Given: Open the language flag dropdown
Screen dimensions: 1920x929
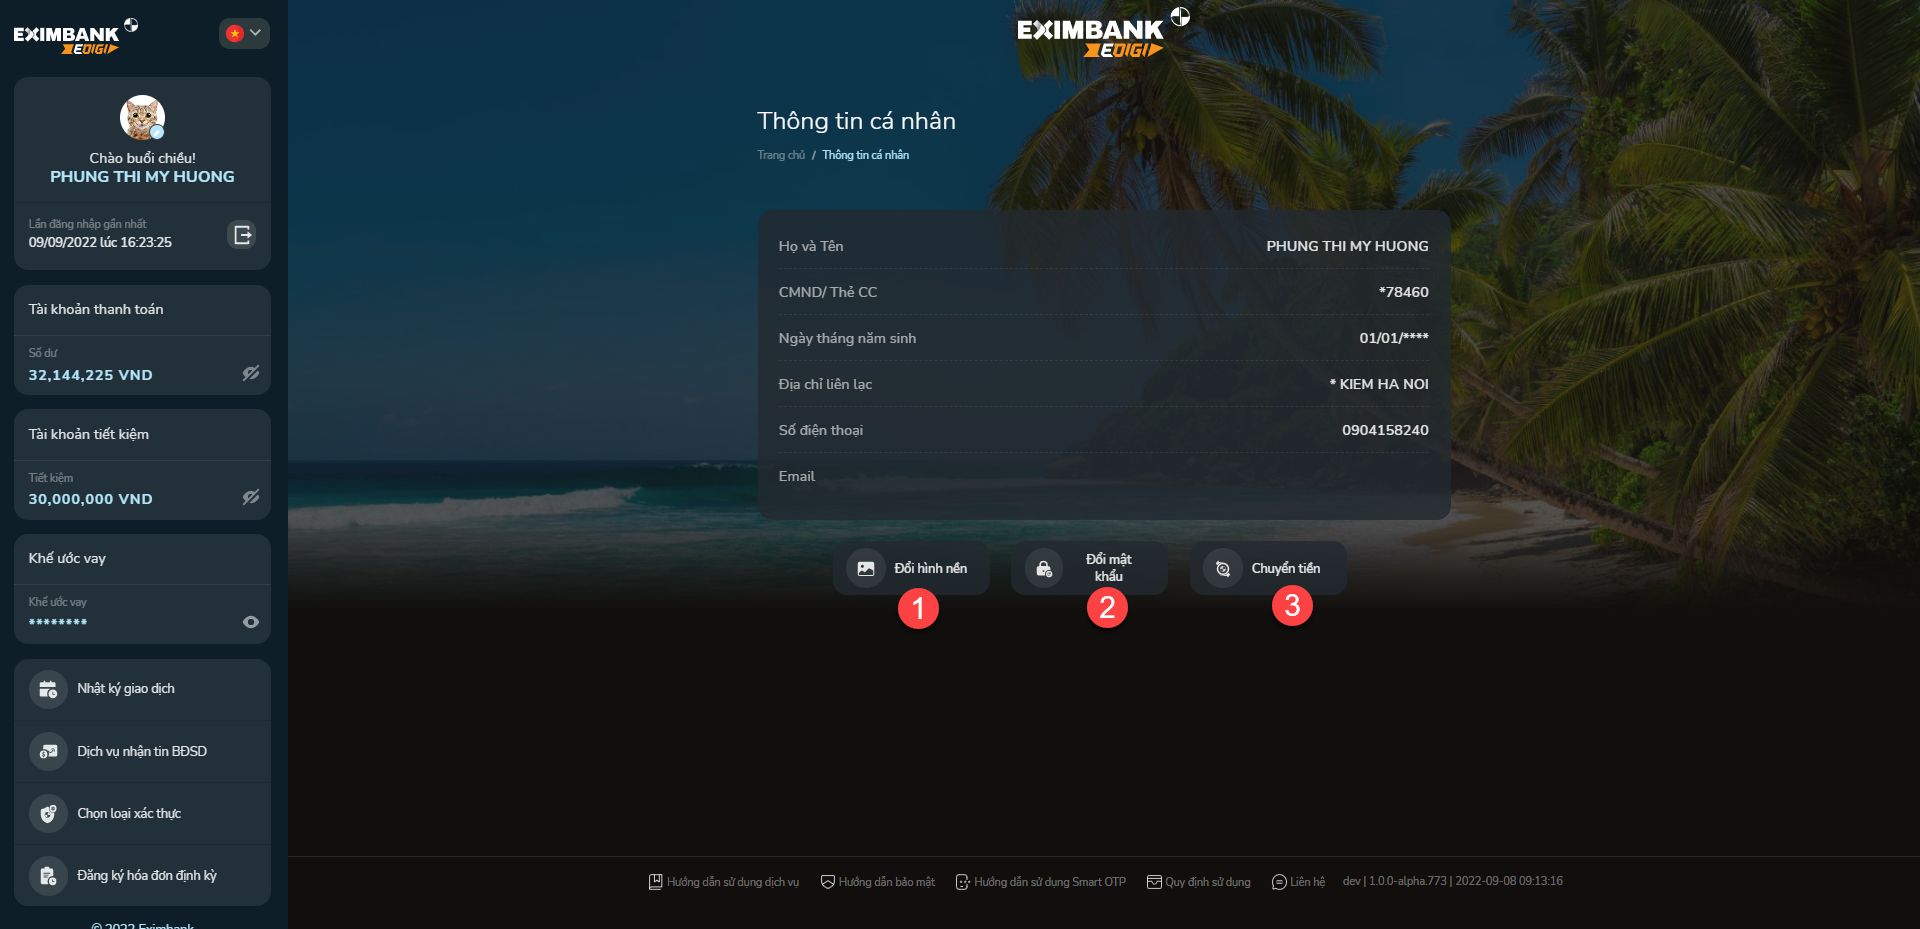Looking at the screenshot, I should point(244,33).
